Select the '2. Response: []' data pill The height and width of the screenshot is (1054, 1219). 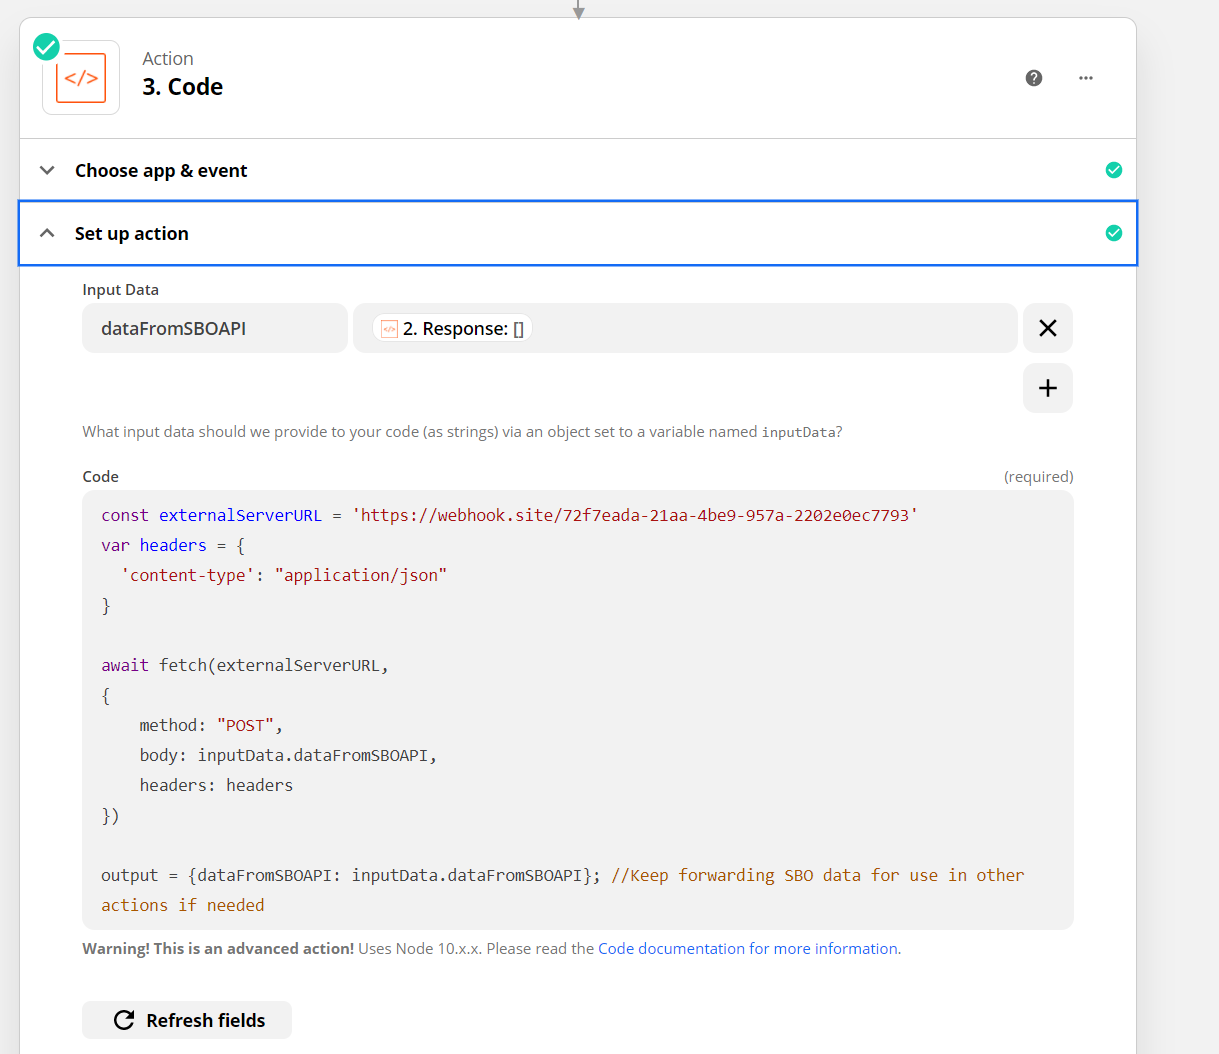[453, 328]
